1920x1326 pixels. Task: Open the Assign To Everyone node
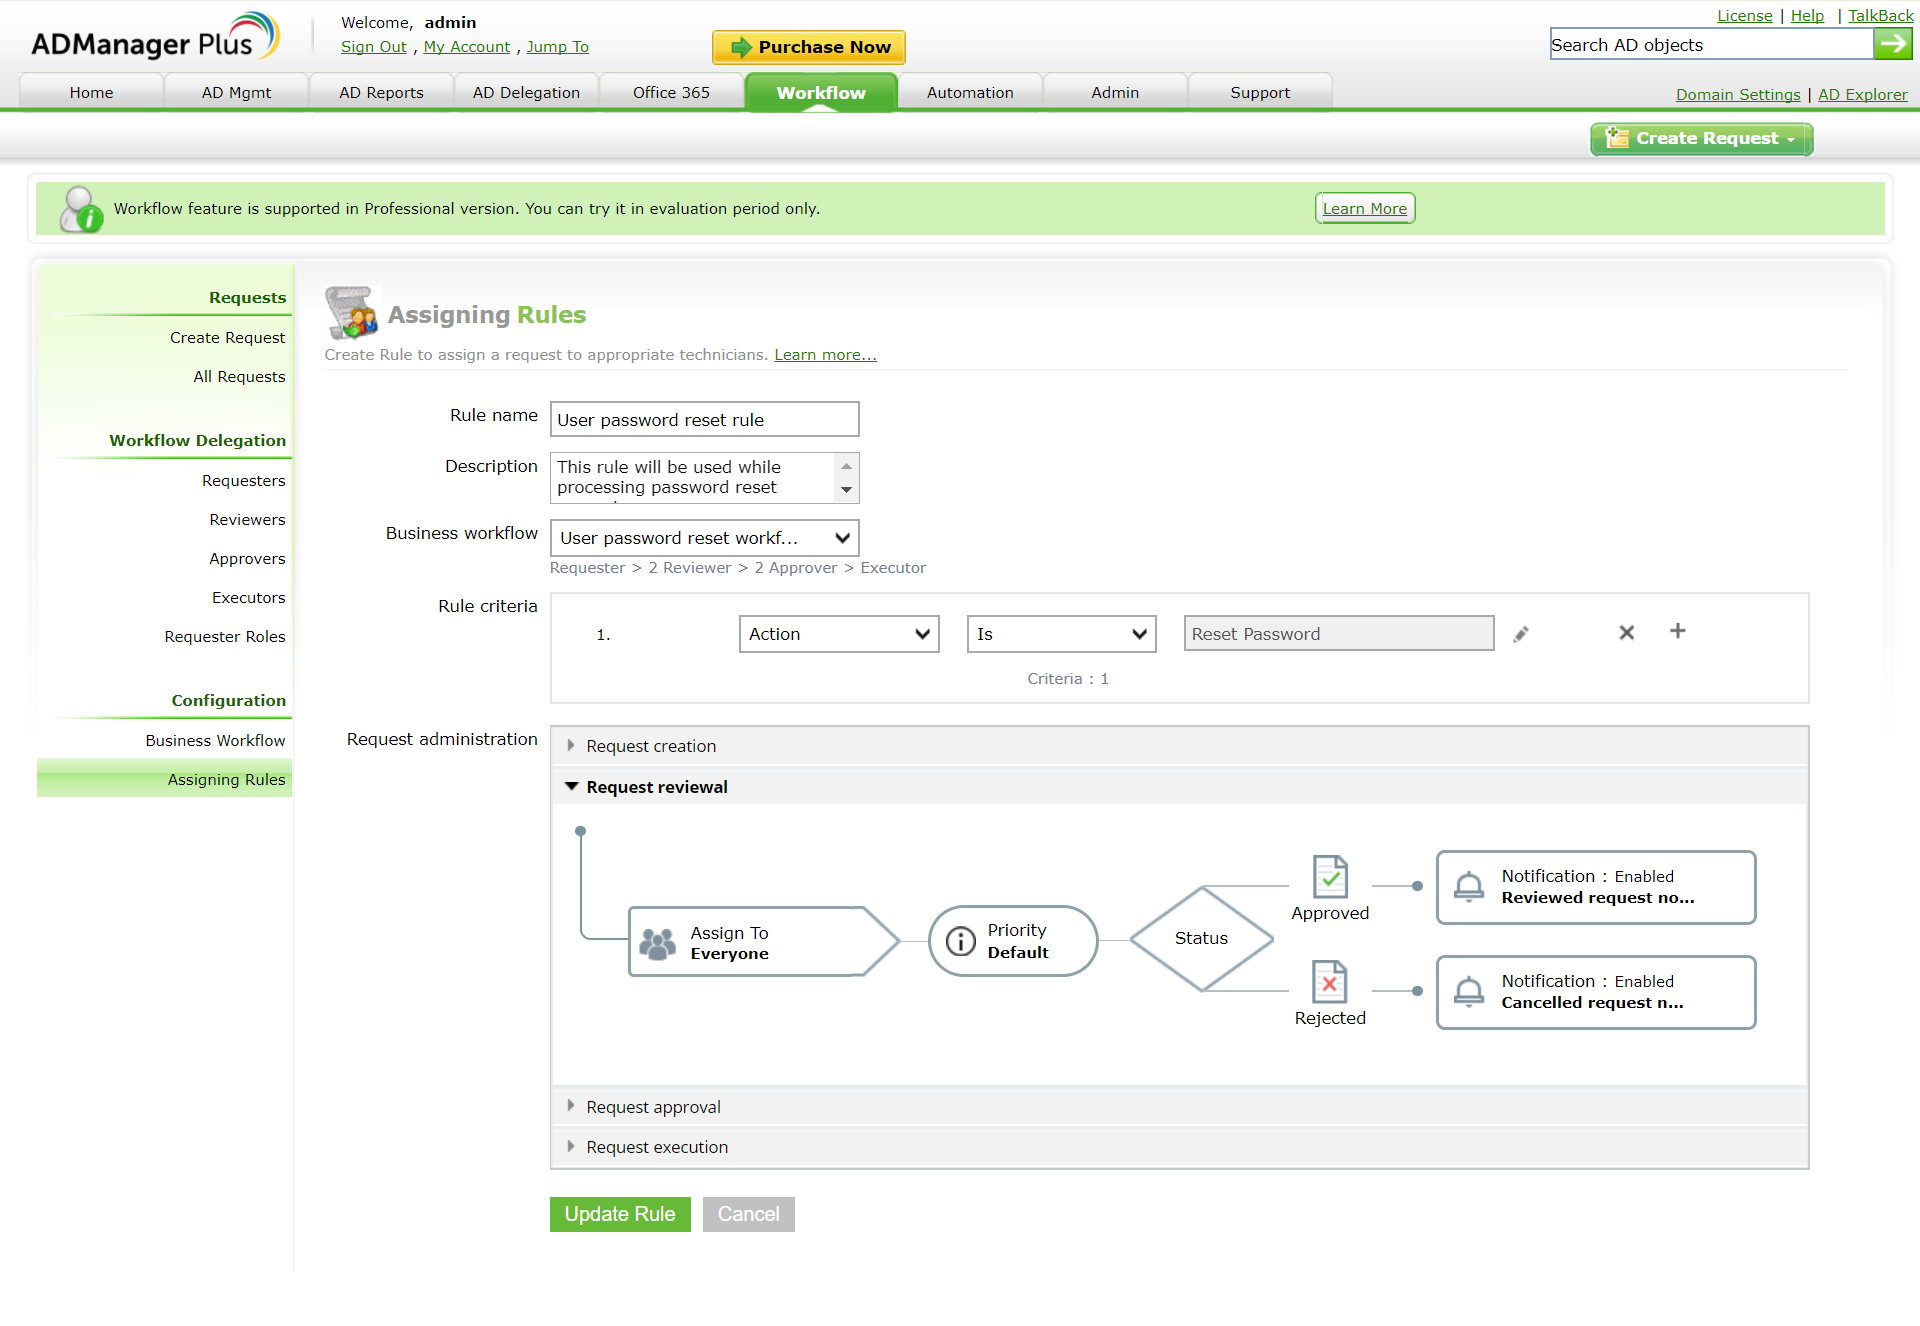tap(750, 942)
